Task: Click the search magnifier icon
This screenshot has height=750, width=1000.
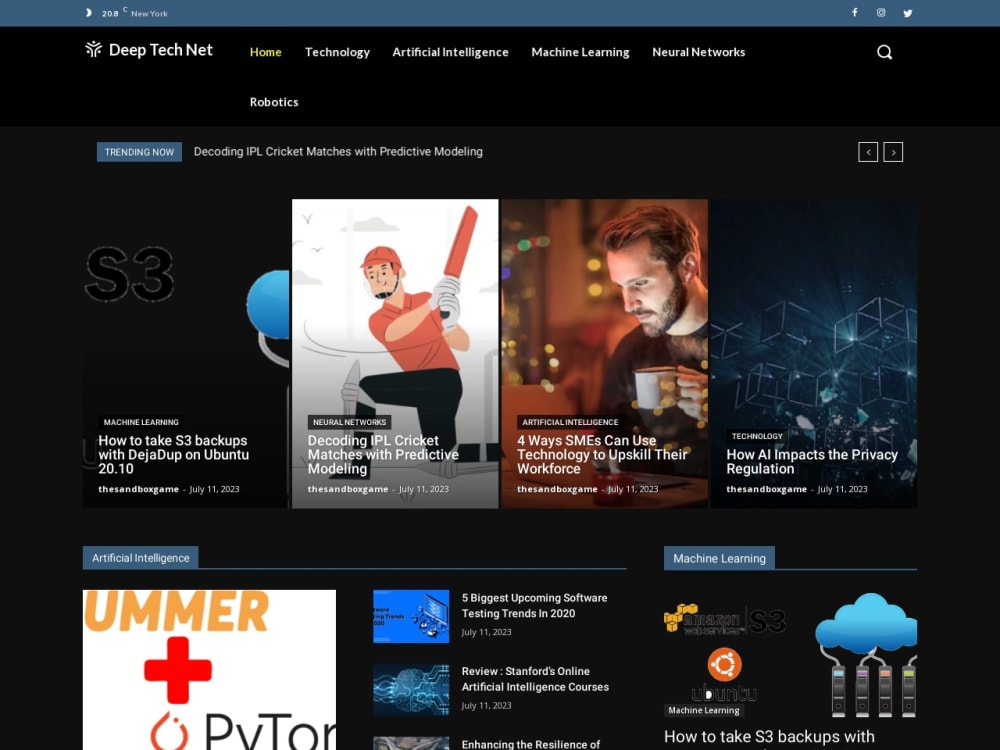Action: [x=884, y=52]
